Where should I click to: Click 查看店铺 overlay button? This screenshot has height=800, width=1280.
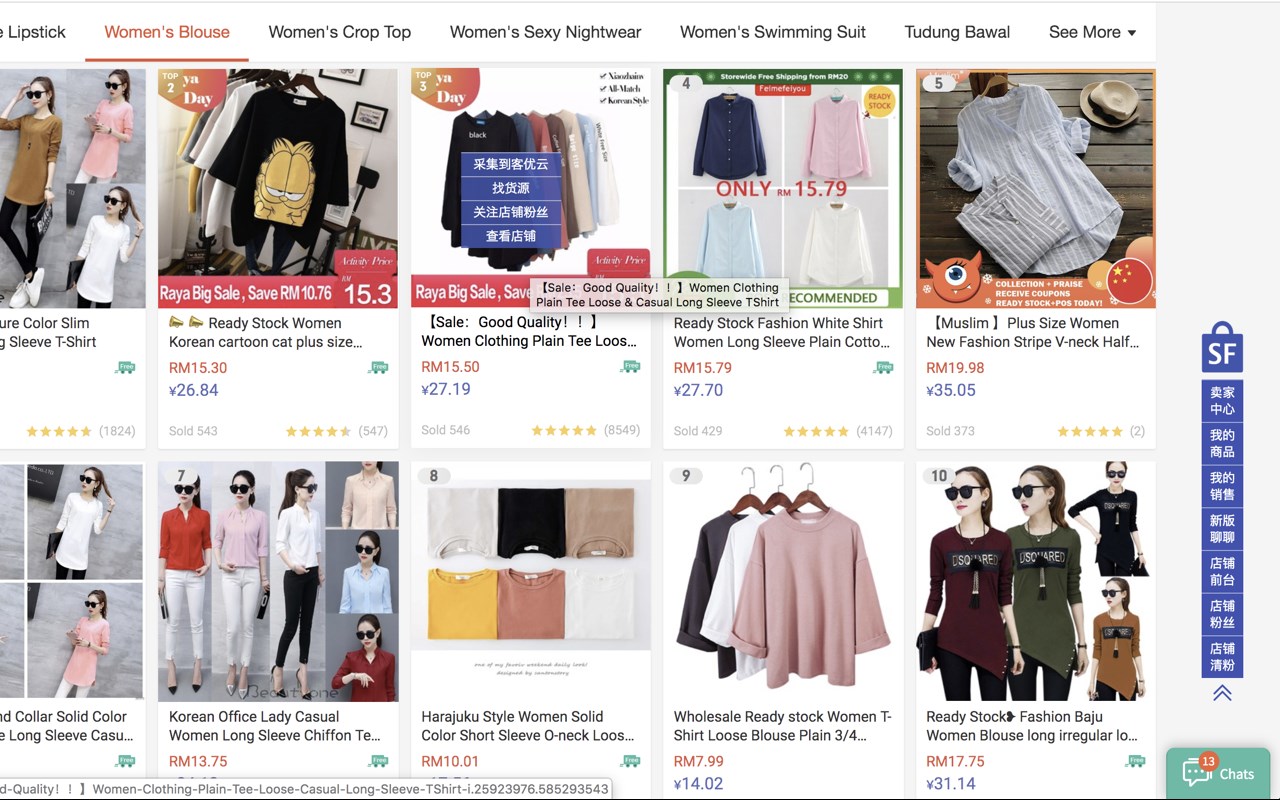511,236
